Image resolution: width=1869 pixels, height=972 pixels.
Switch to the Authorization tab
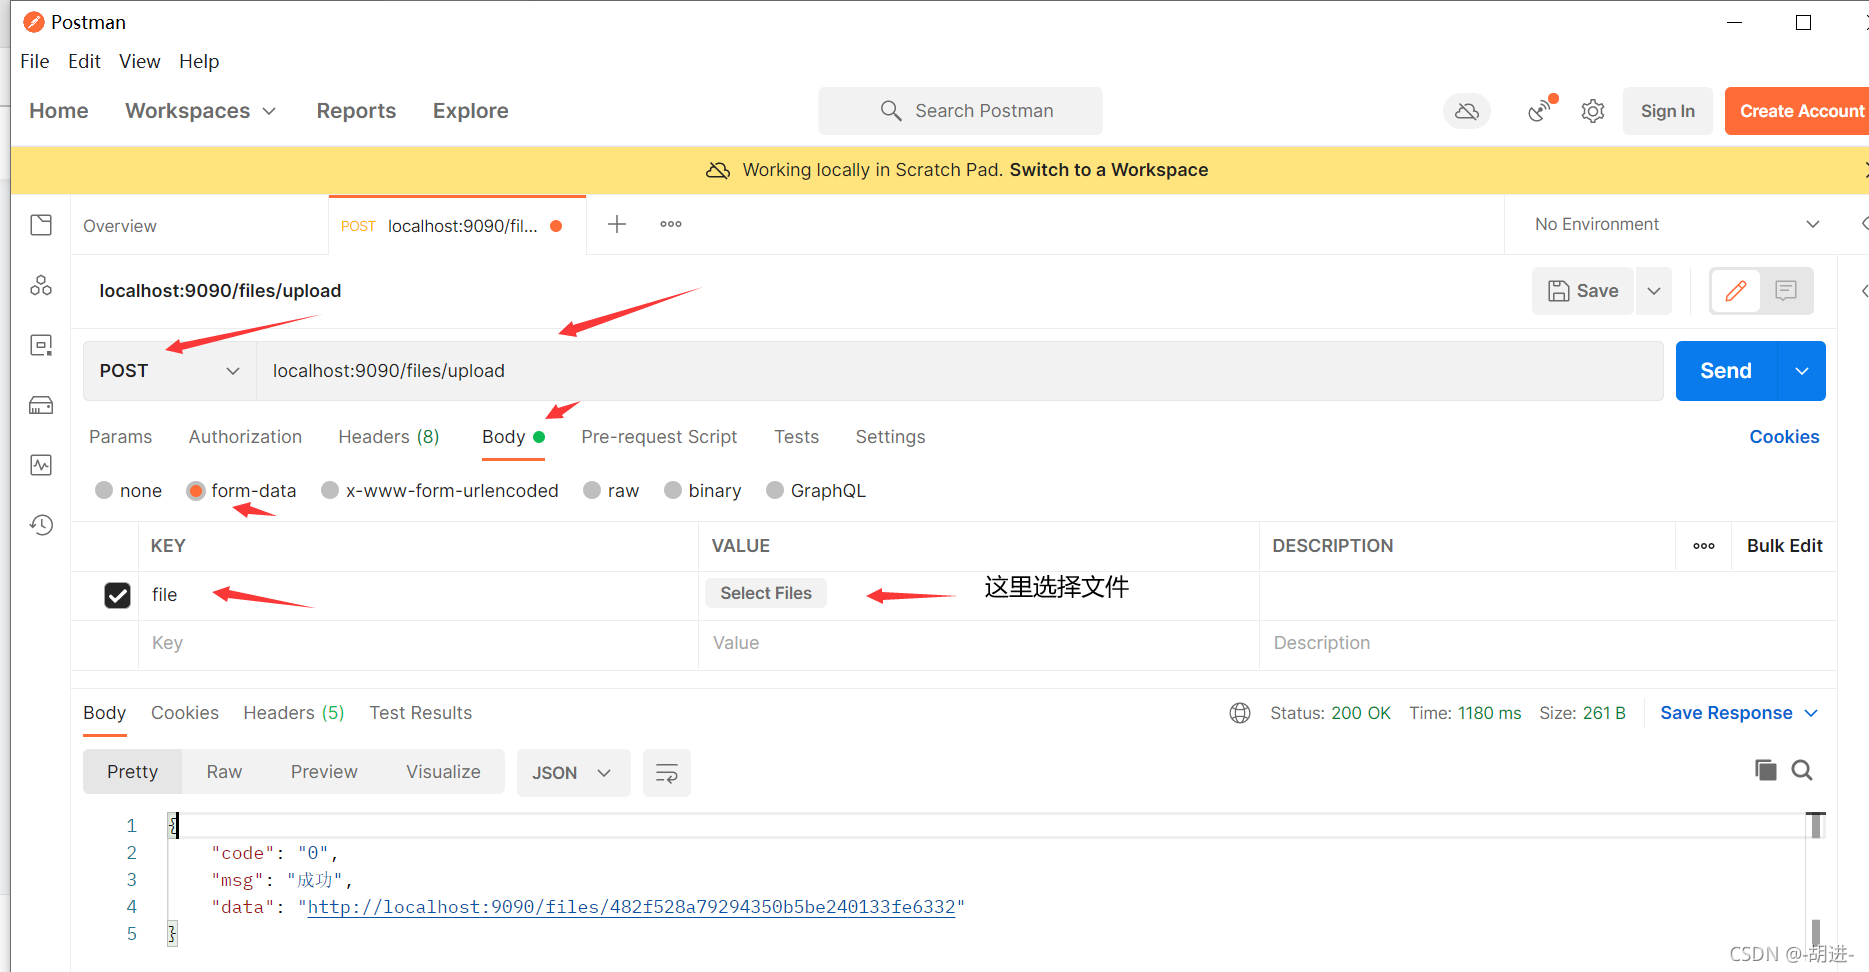coord(245,437)
